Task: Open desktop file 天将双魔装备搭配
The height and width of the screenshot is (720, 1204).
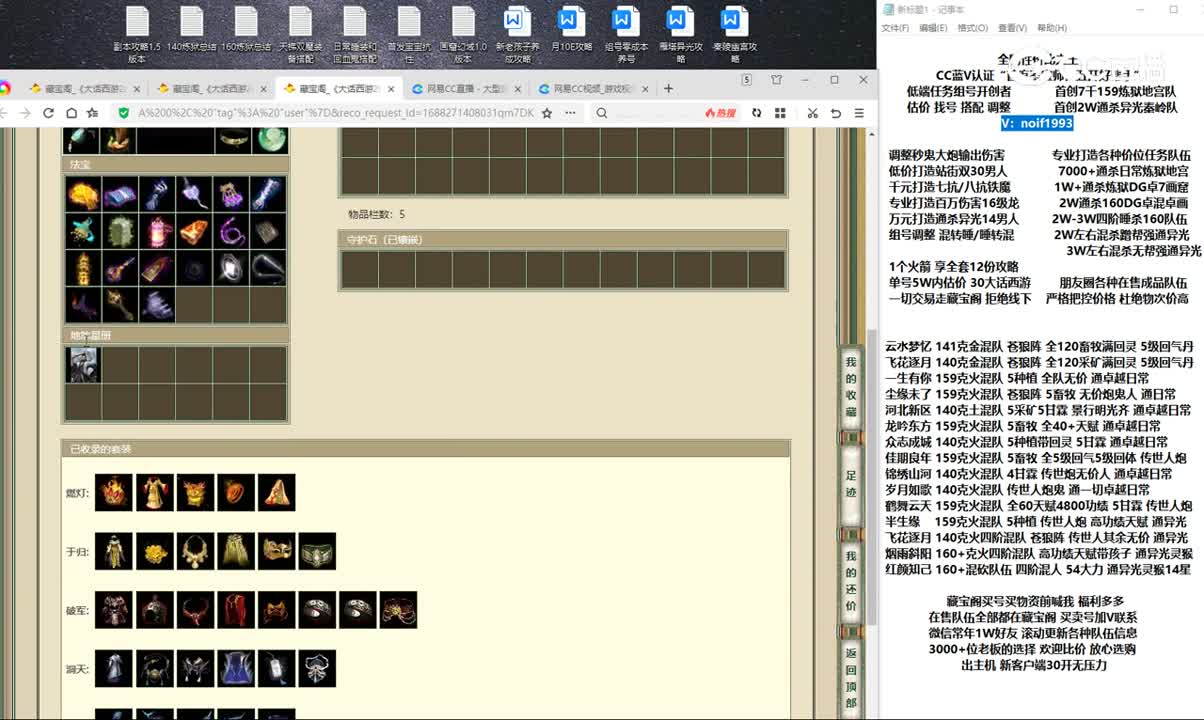Action: (x=300, y=35)
